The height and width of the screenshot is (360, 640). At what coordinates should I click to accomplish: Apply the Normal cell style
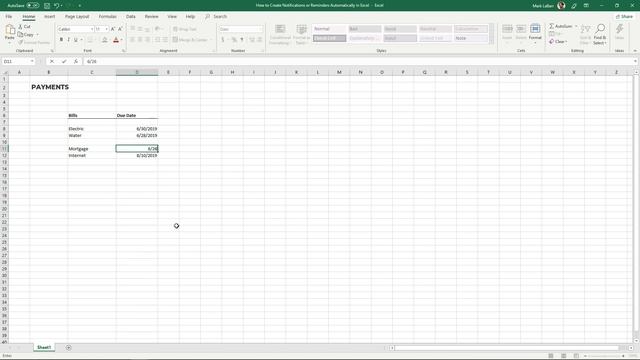[x=329, y=29]
